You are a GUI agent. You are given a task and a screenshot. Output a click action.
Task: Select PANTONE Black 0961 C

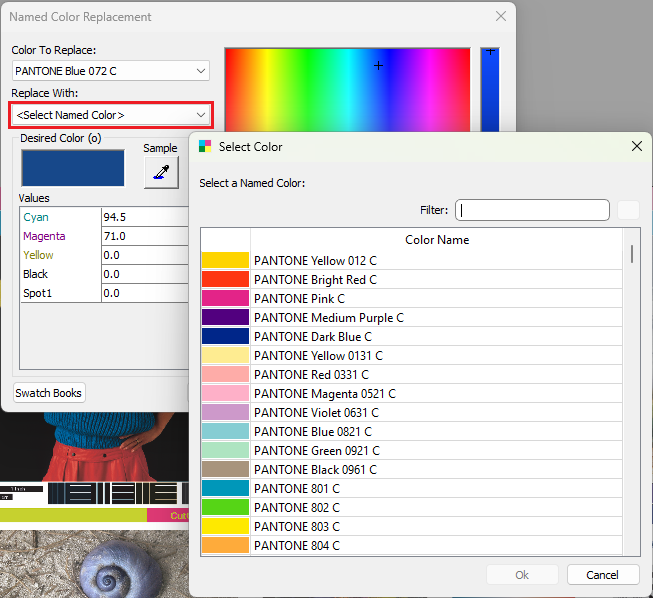tap(411, 470)
